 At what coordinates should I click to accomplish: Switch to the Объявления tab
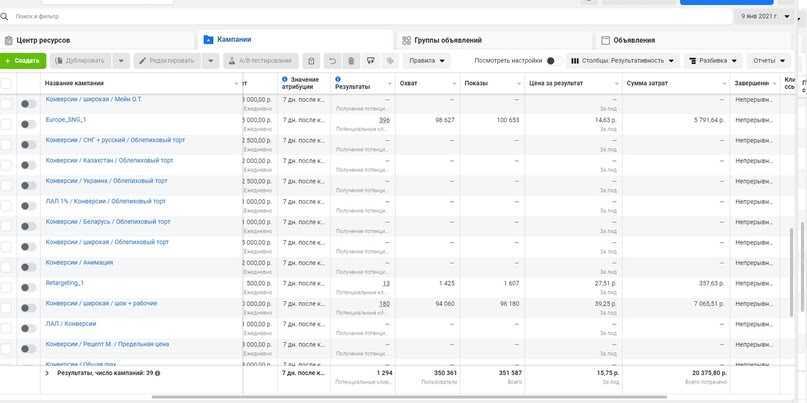click(x=633, y=40)
